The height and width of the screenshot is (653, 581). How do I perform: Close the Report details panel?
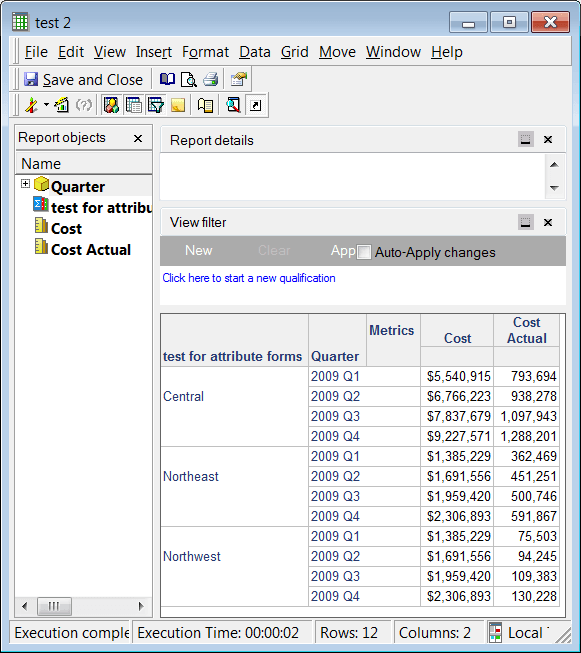(x=548, y=140)
